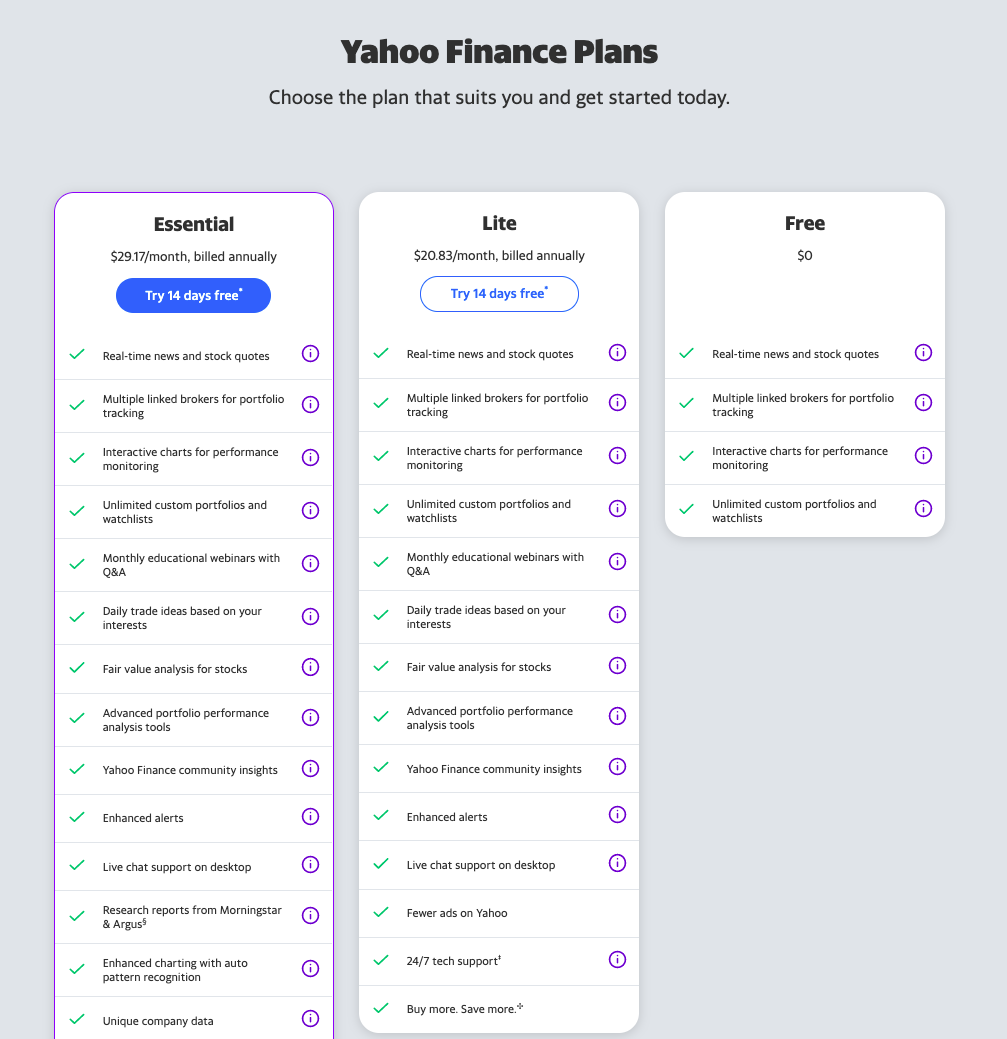Viewport: 1007px width, 1039px height.
Task: Click checkmark next to Lite's Fewer ads on Yahoo
Action: 380,912
